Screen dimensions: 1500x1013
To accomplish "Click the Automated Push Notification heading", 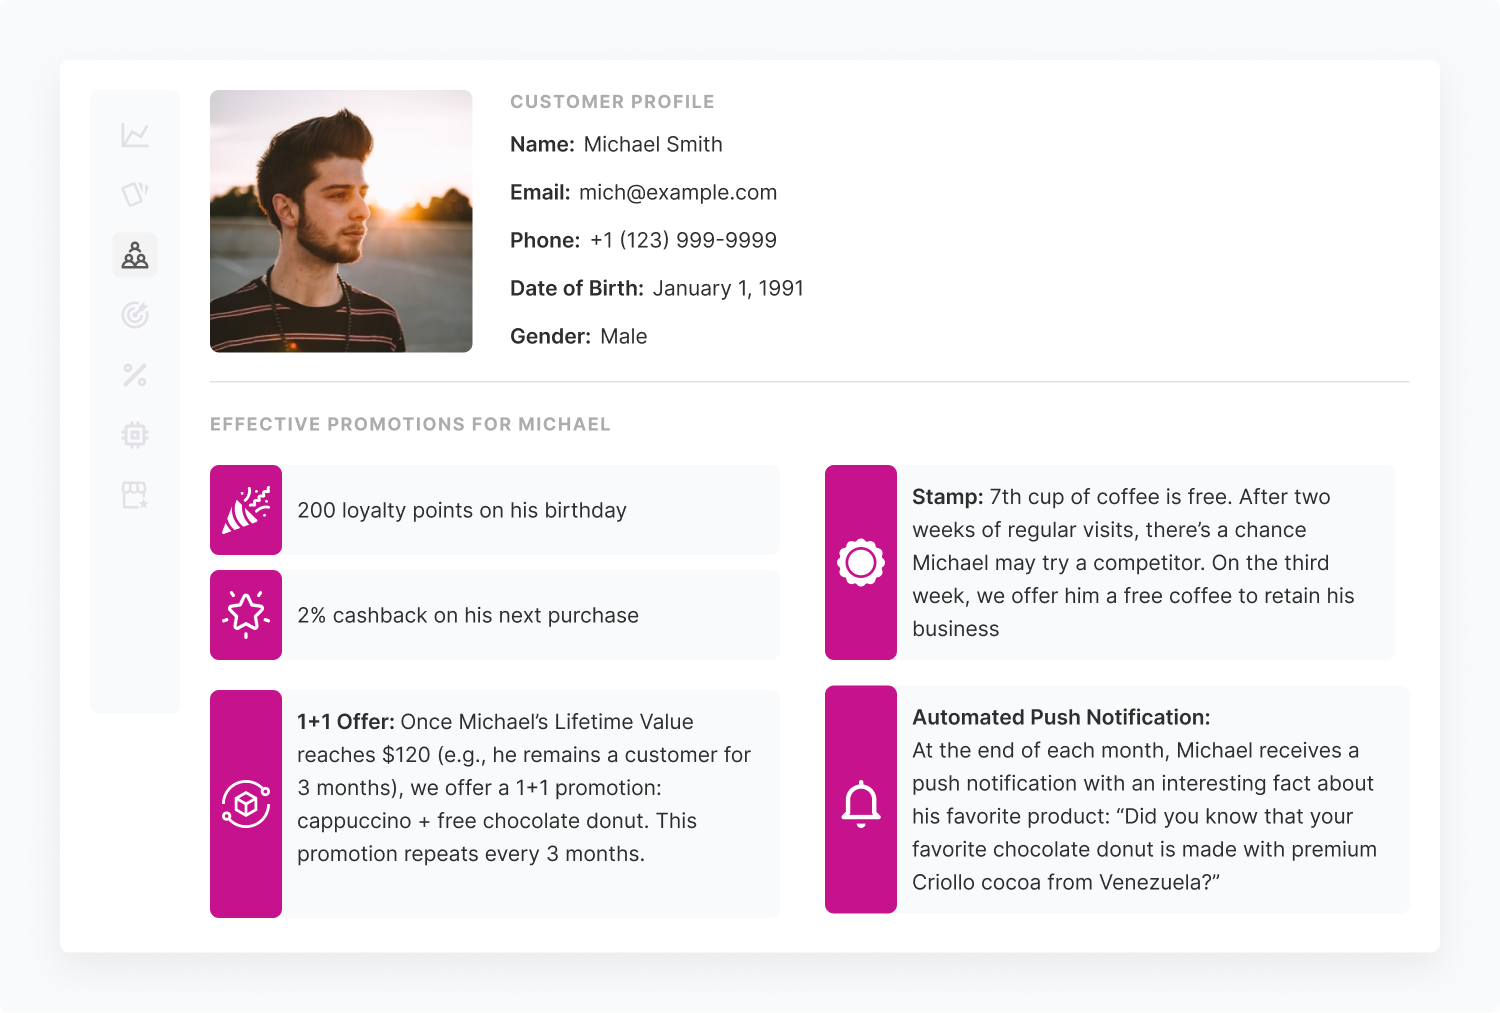I will pos(1061,717).
